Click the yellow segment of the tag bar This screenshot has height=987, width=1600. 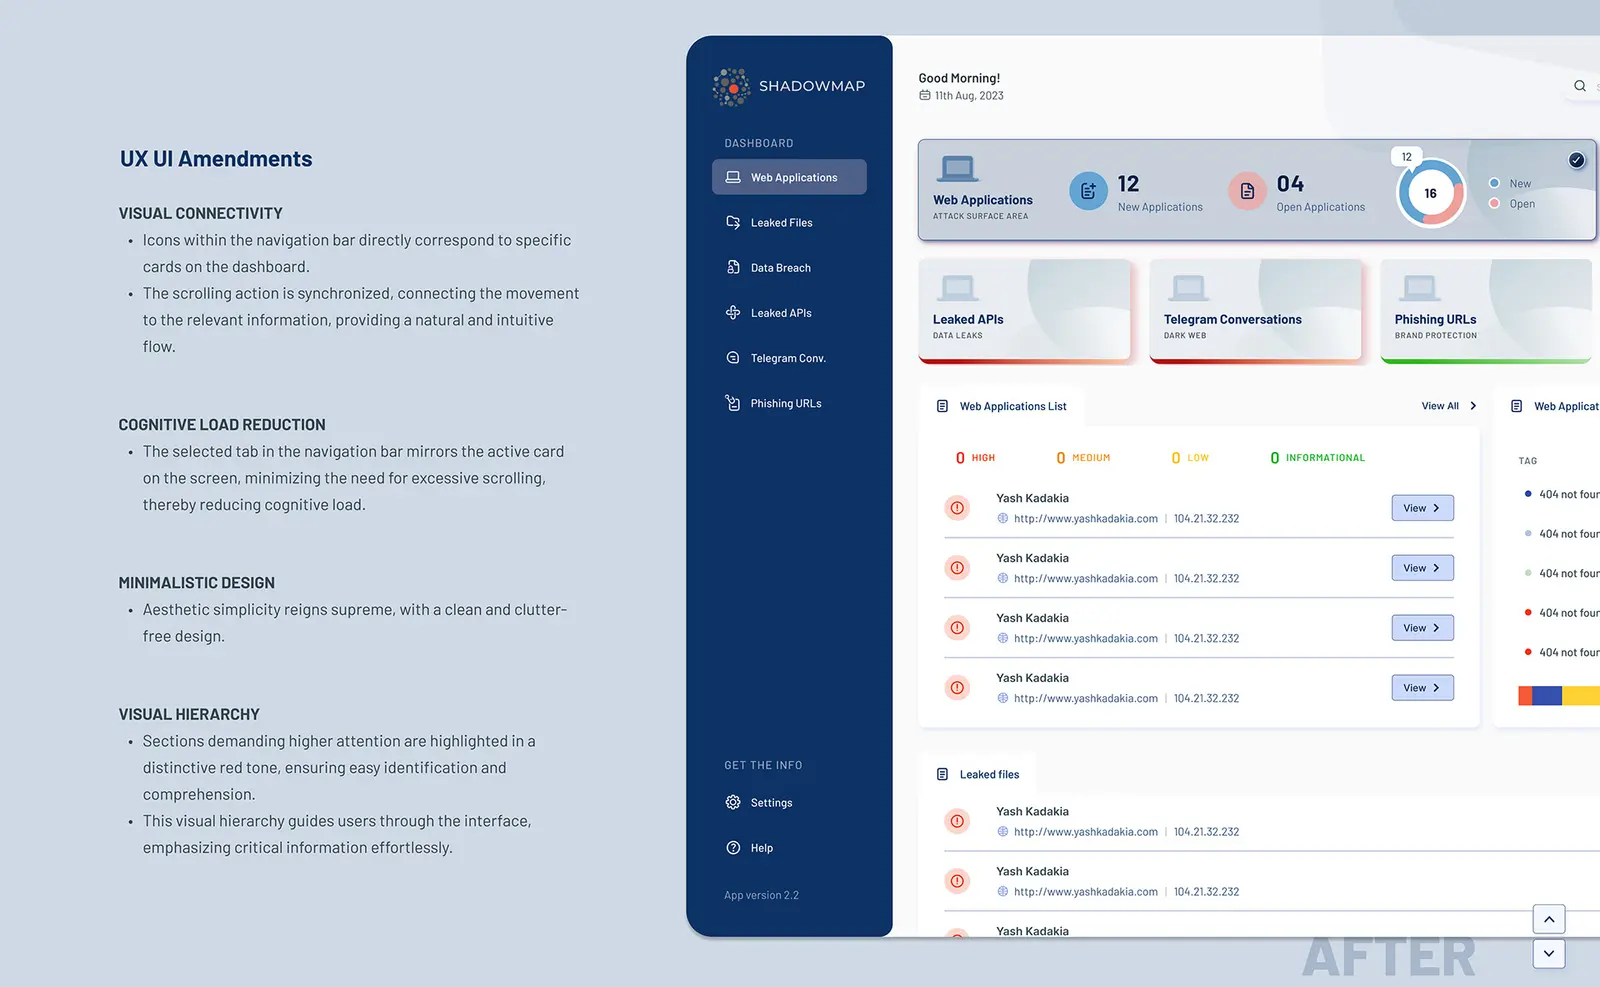tap(1581, 696)
